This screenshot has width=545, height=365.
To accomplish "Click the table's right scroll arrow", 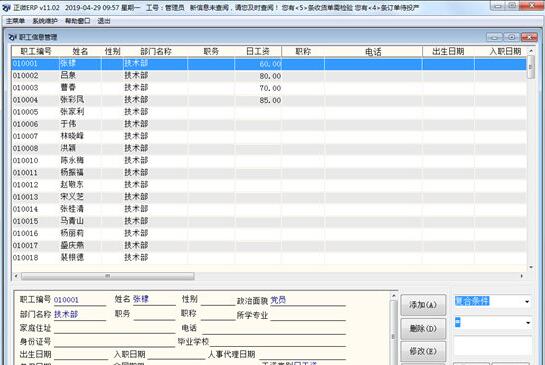I will (x=521, y=276).
